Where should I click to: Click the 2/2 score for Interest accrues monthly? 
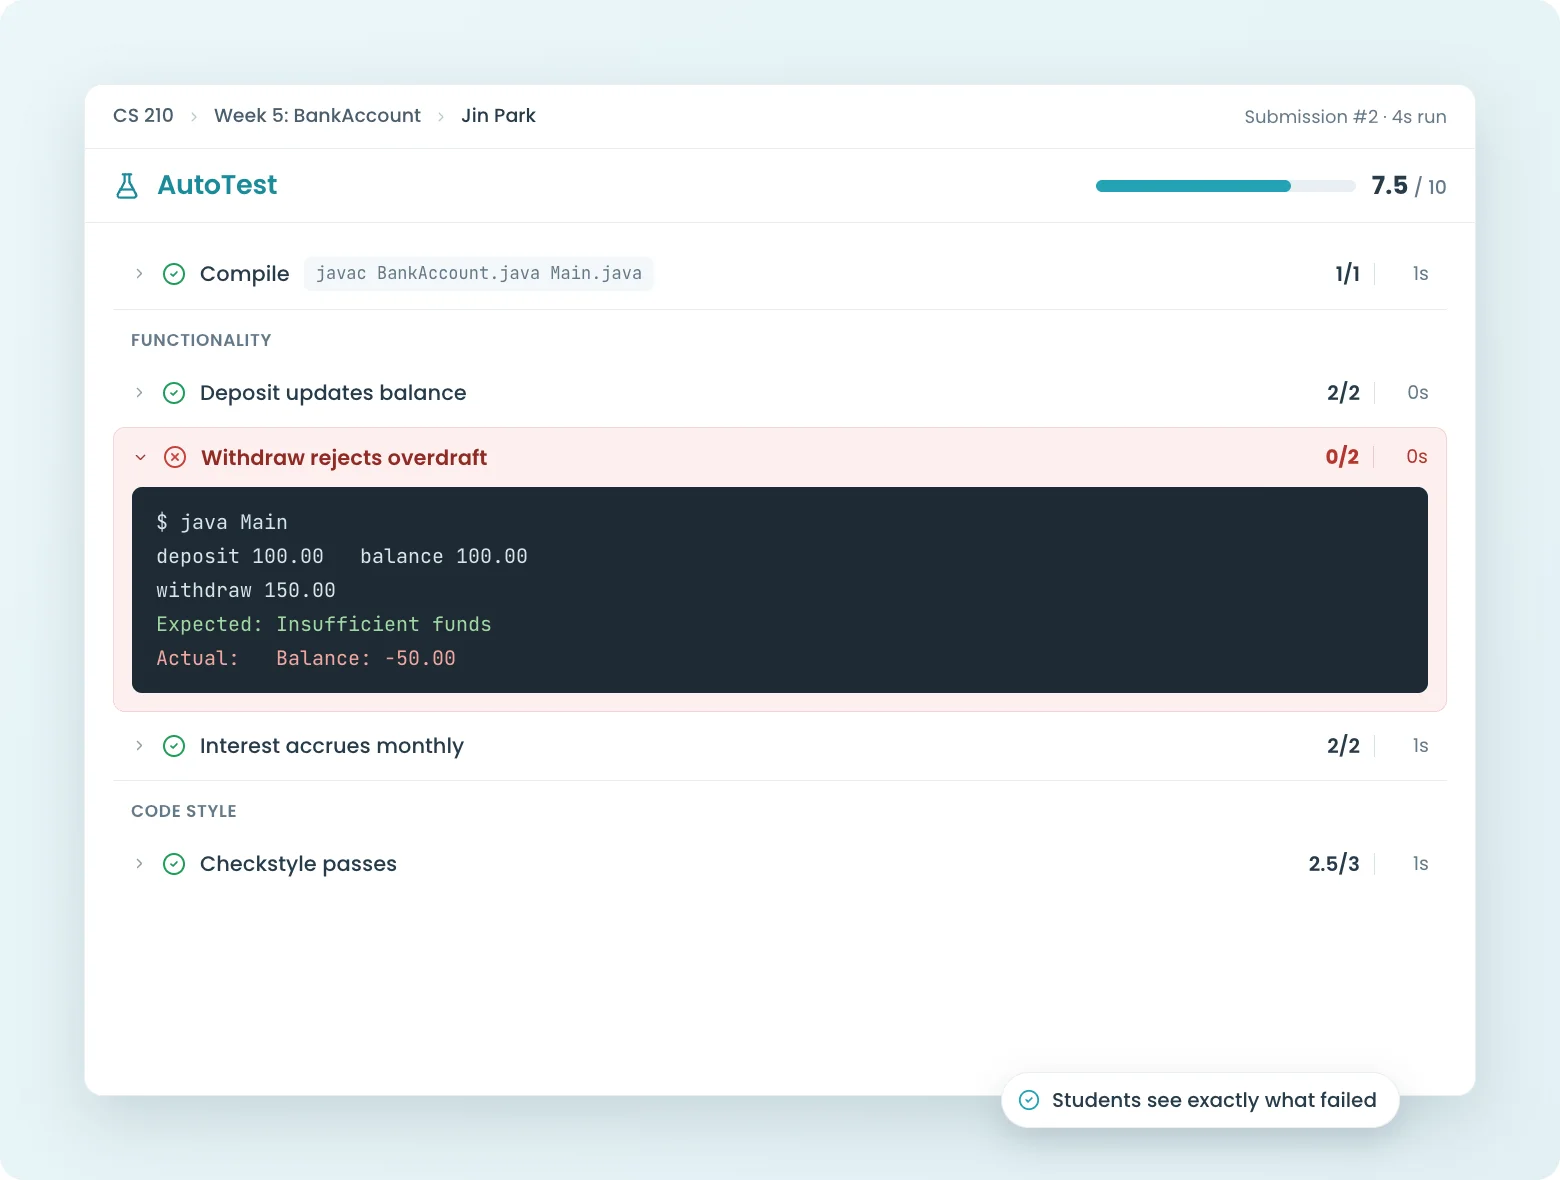click(1343, 746)
